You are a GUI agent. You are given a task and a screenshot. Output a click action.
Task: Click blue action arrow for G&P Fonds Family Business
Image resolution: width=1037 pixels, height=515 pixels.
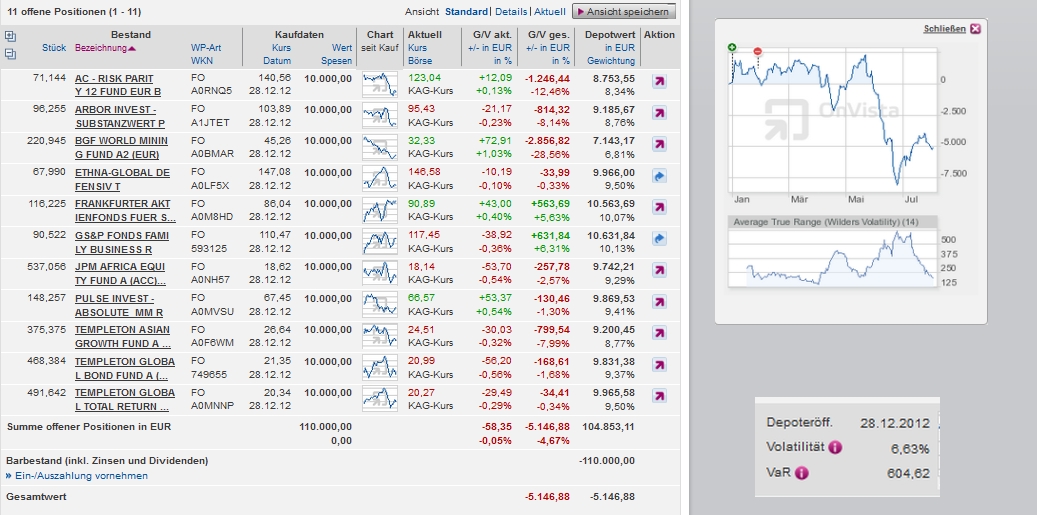659,239
